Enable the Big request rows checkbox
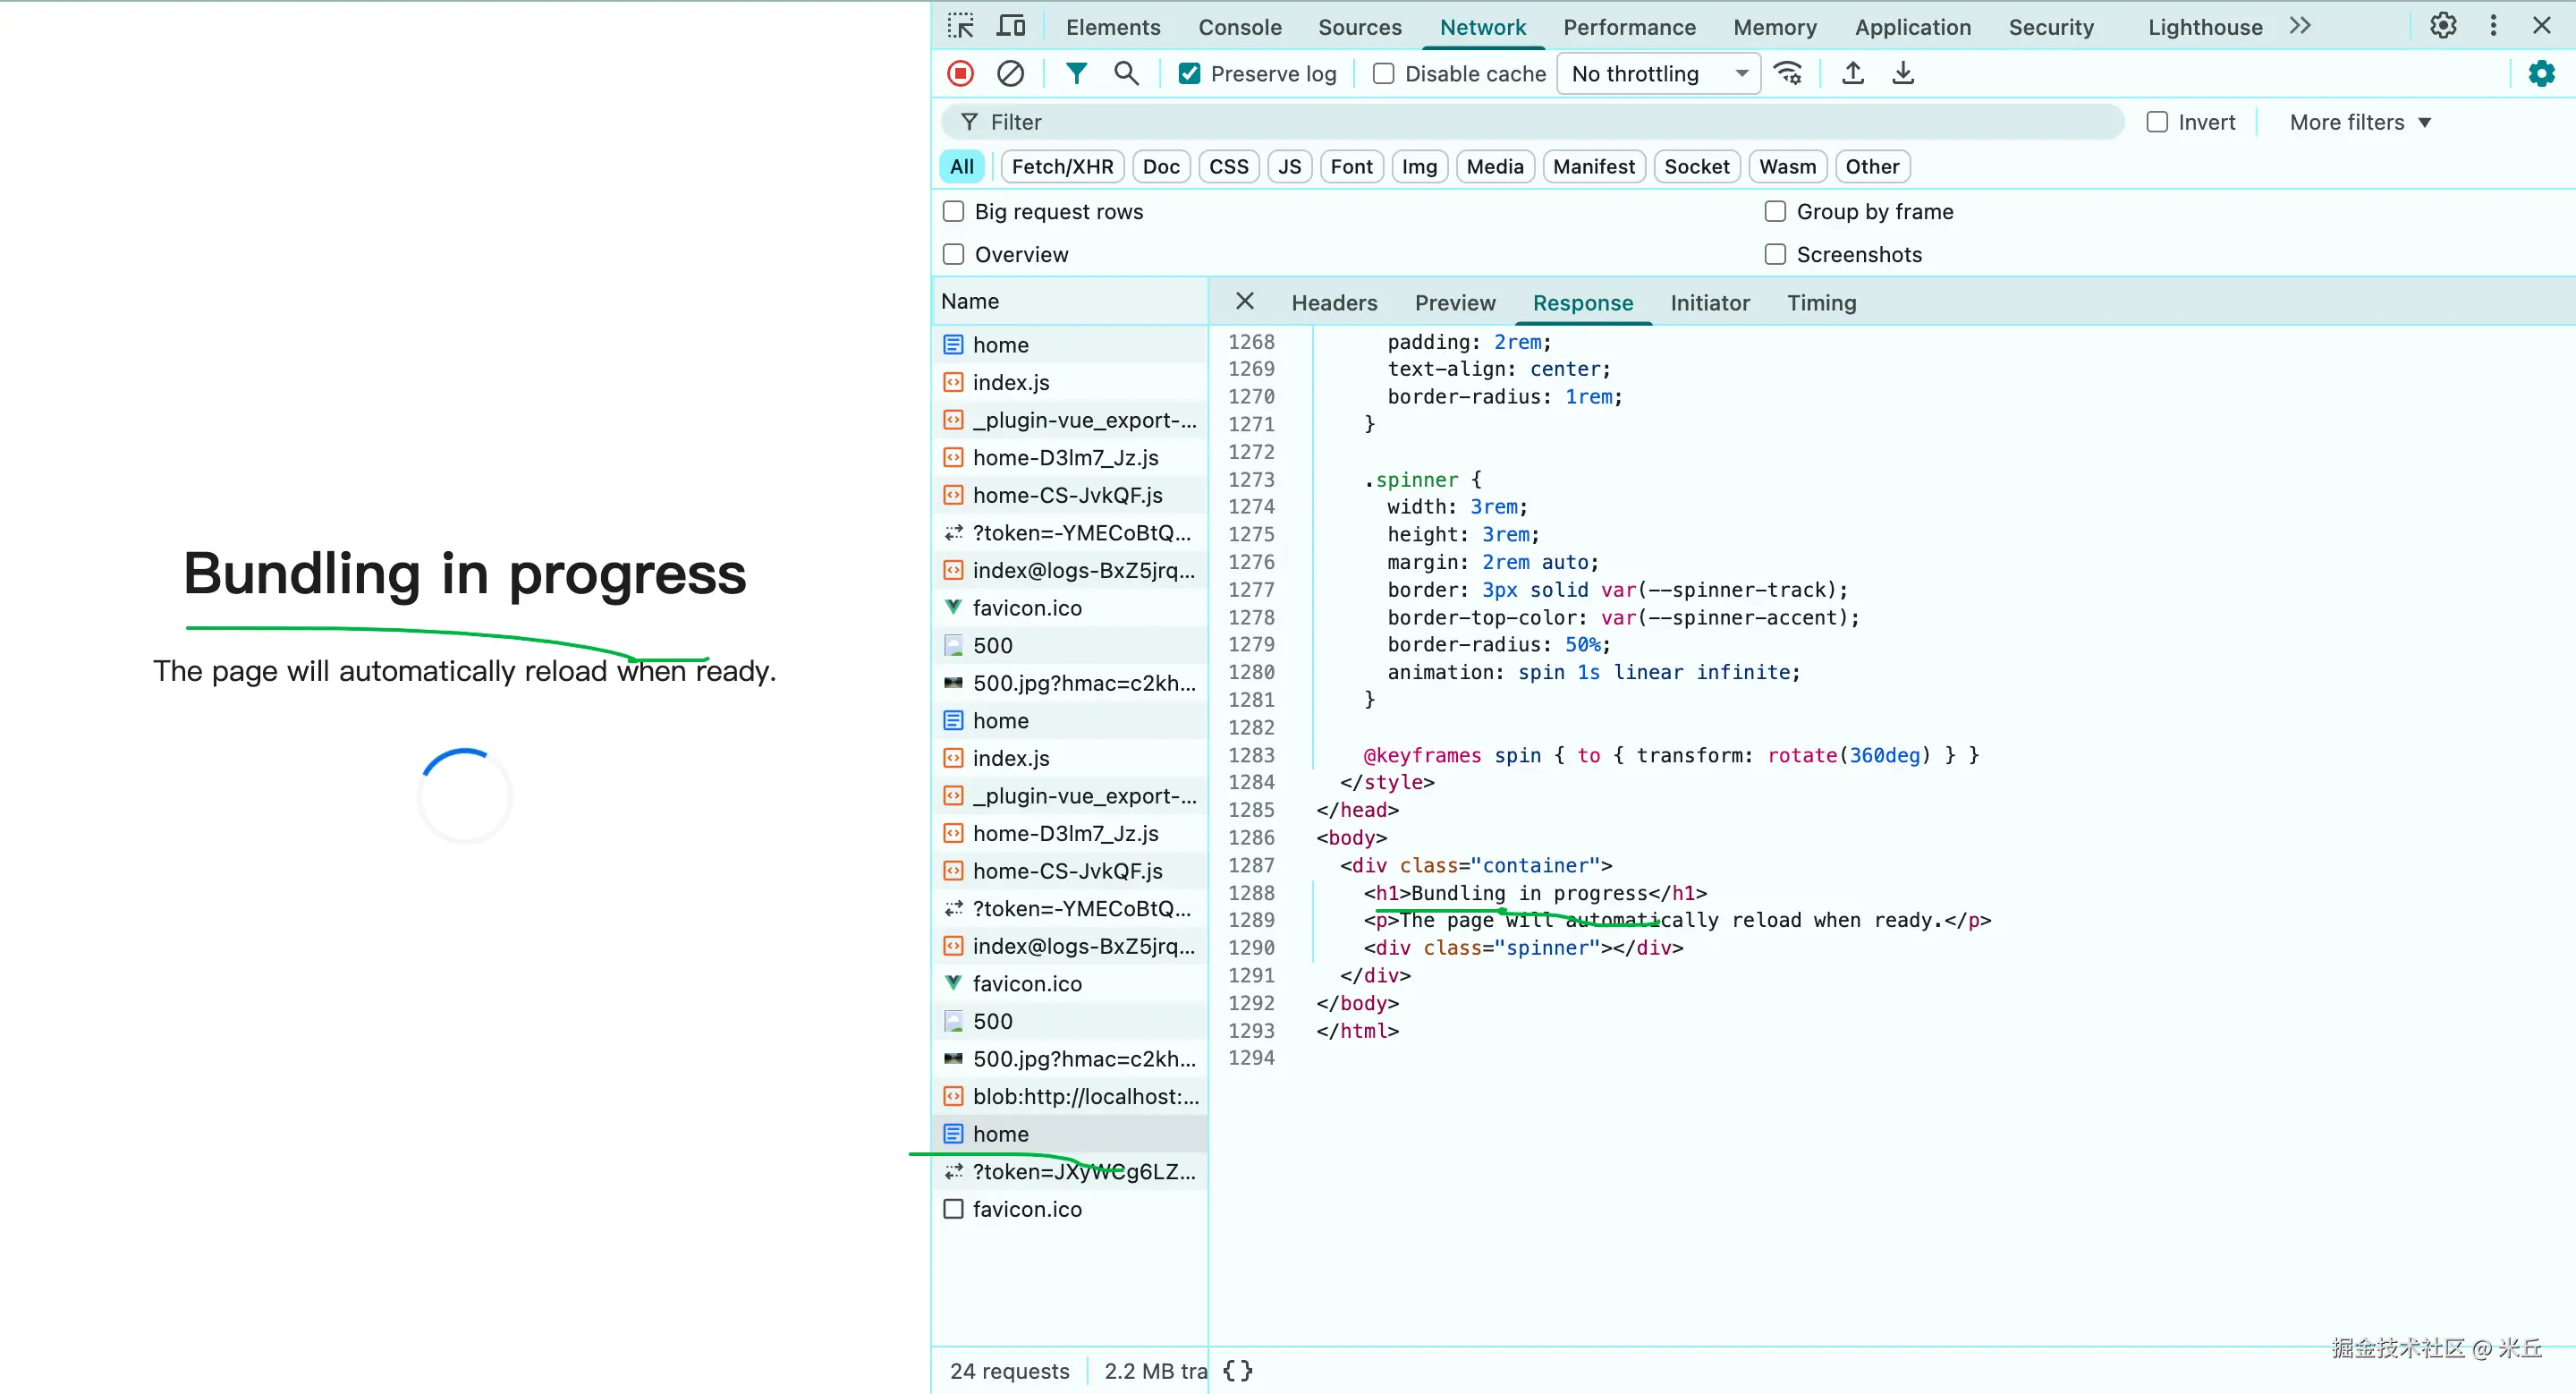The height and width of the screenshot is (1394, 2576). pyautogui.click(x=954, y=211)
